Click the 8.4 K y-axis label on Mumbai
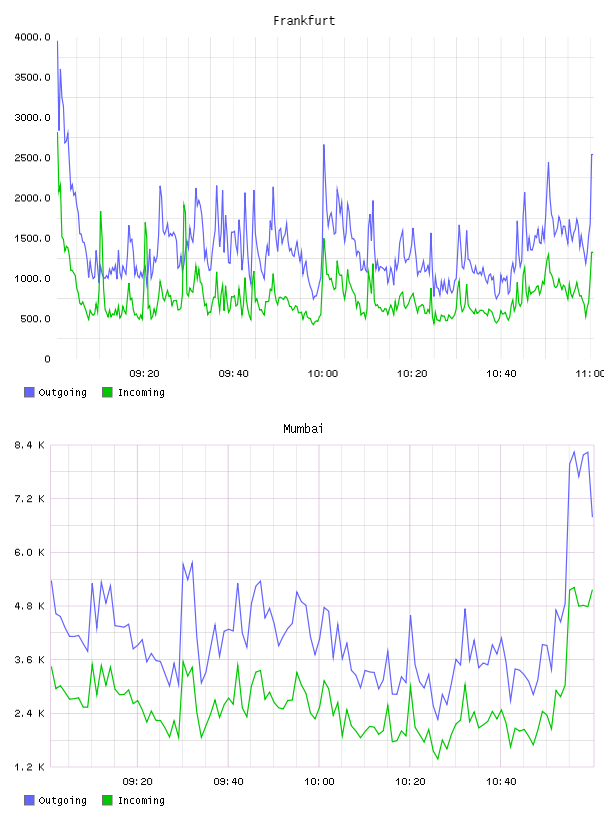 29,445
